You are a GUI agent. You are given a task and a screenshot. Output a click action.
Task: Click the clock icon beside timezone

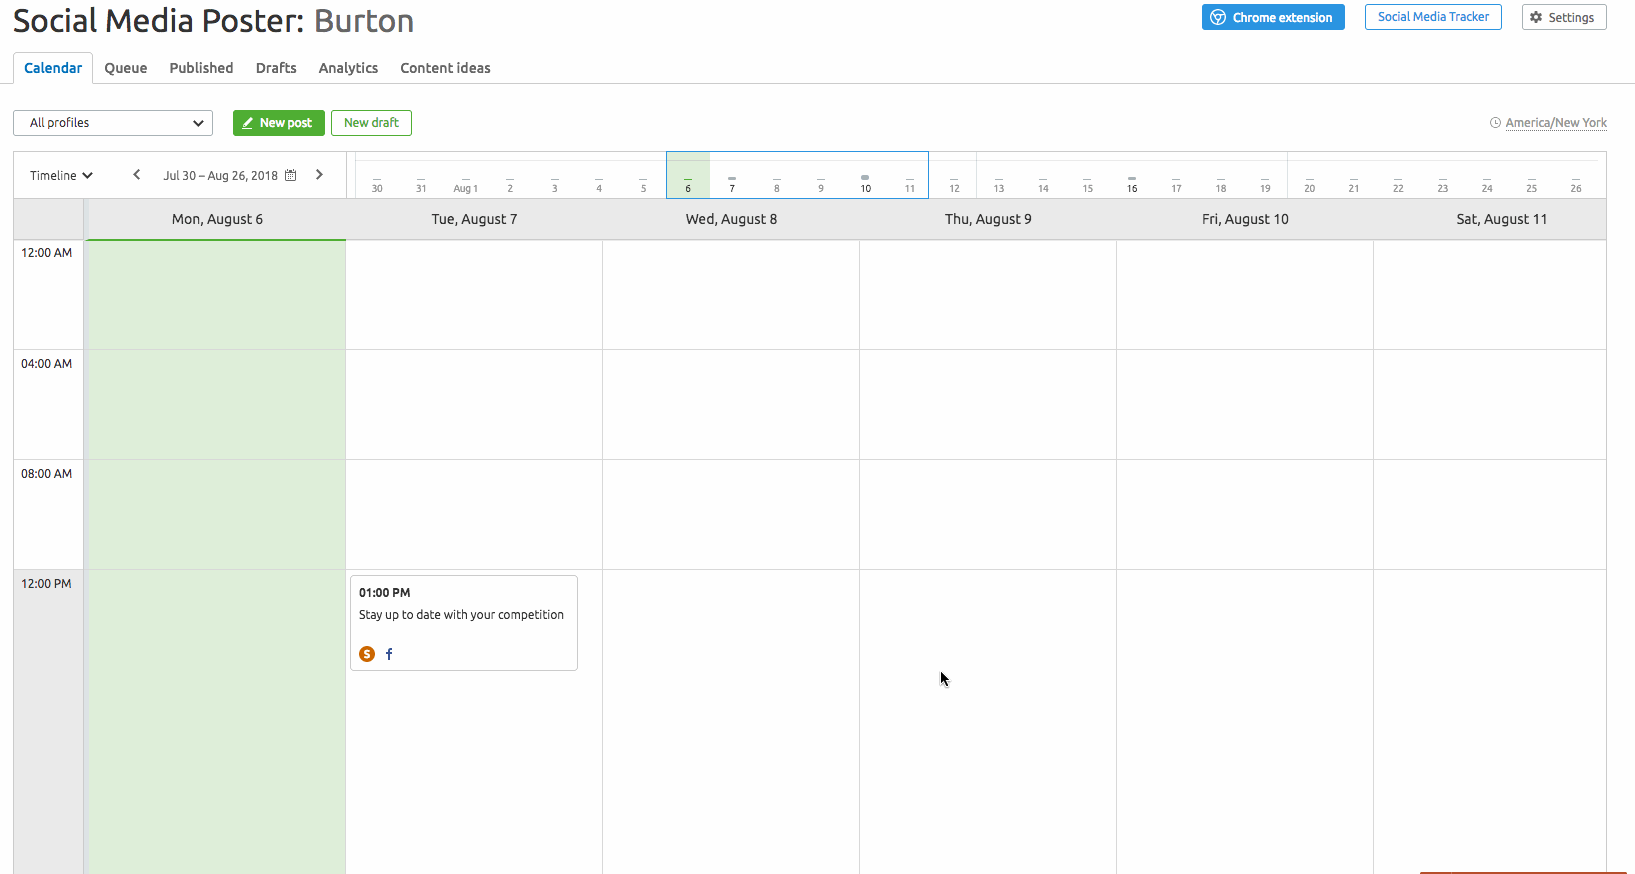(x=1495, y=123)
